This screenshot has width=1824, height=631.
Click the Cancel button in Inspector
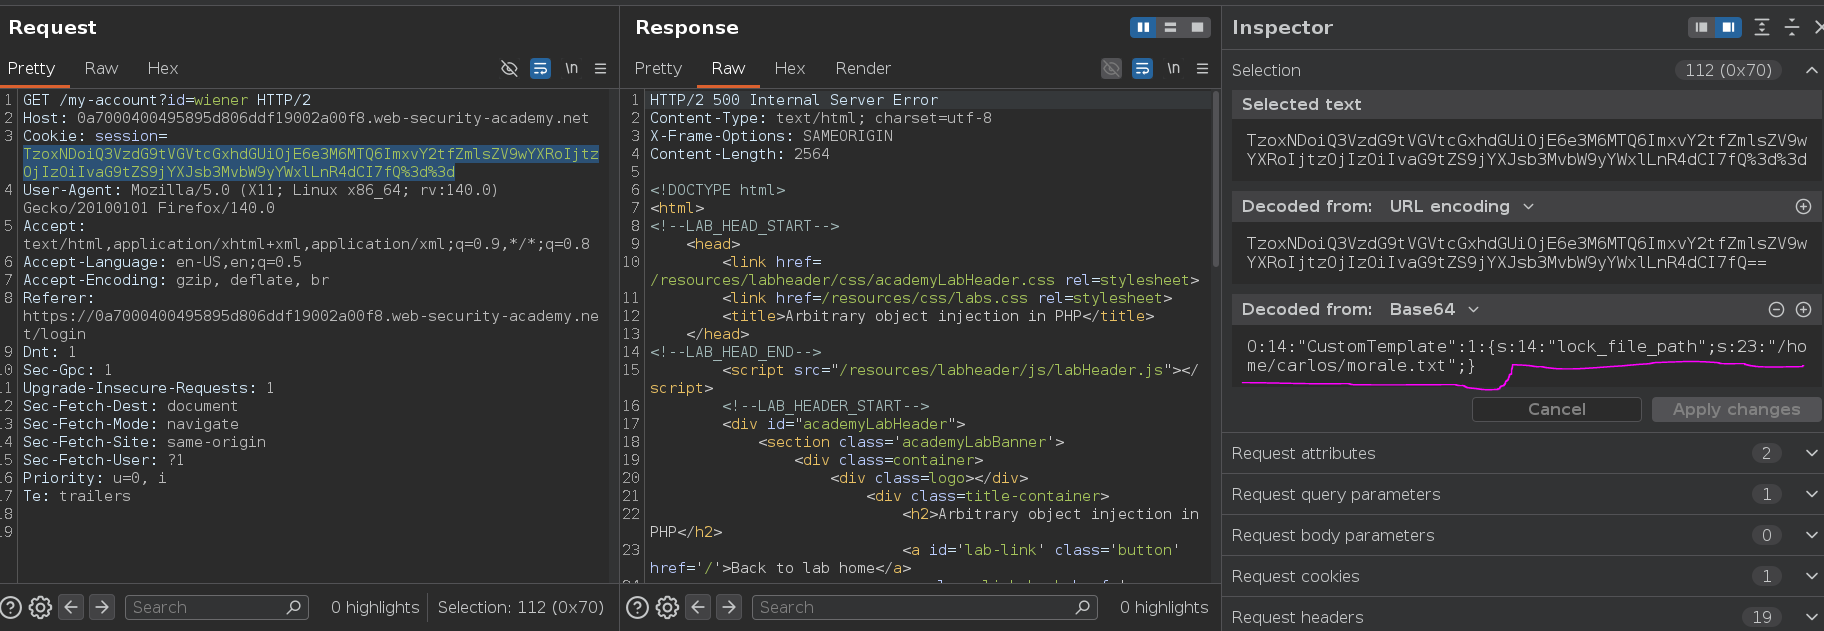coord(1556,409)
